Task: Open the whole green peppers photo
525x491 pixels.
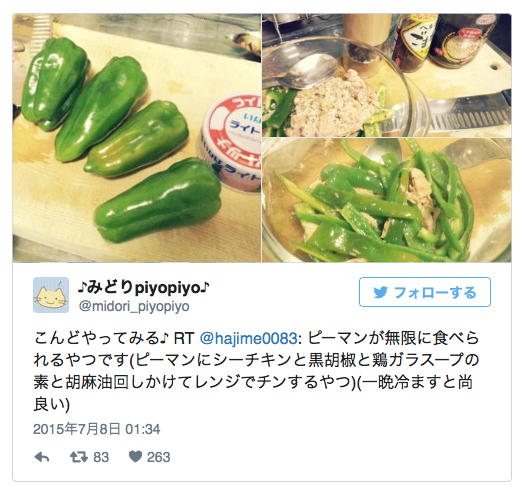Action: coord(137,138)
